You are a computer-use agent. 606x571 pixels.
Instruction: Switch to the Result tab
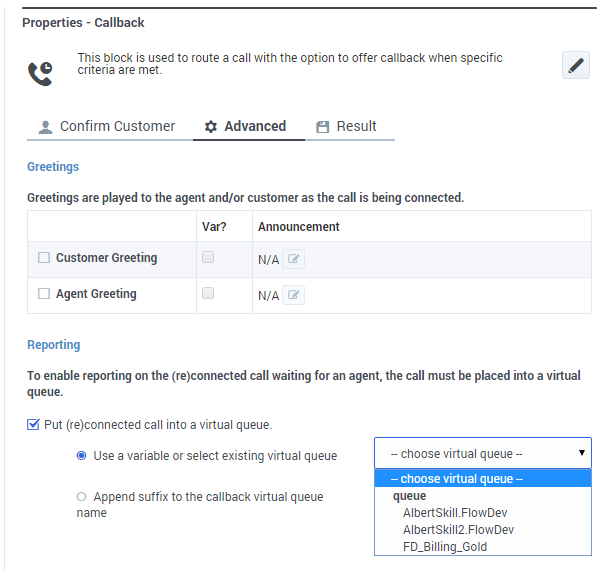(x=356, y=127)
